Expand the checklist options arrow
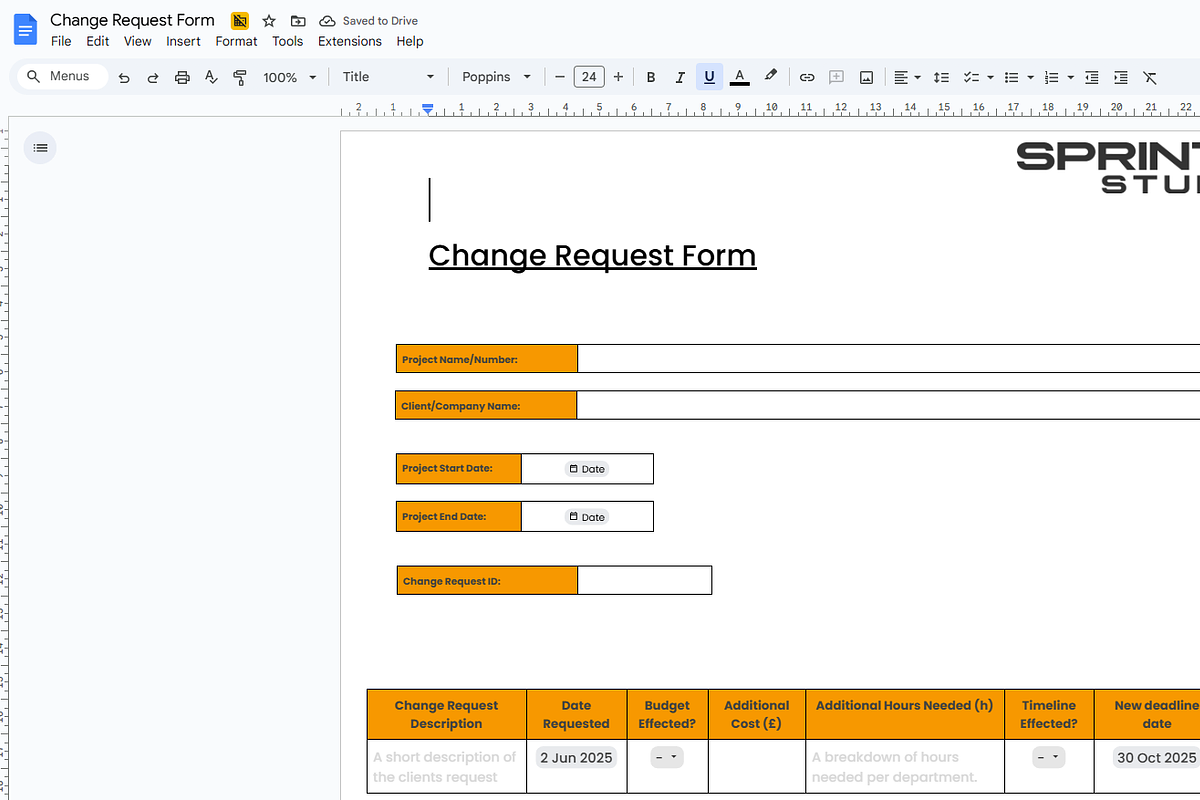Image resolution: width=1200 pixels, height=800 pixels. (x=990, y=77)
